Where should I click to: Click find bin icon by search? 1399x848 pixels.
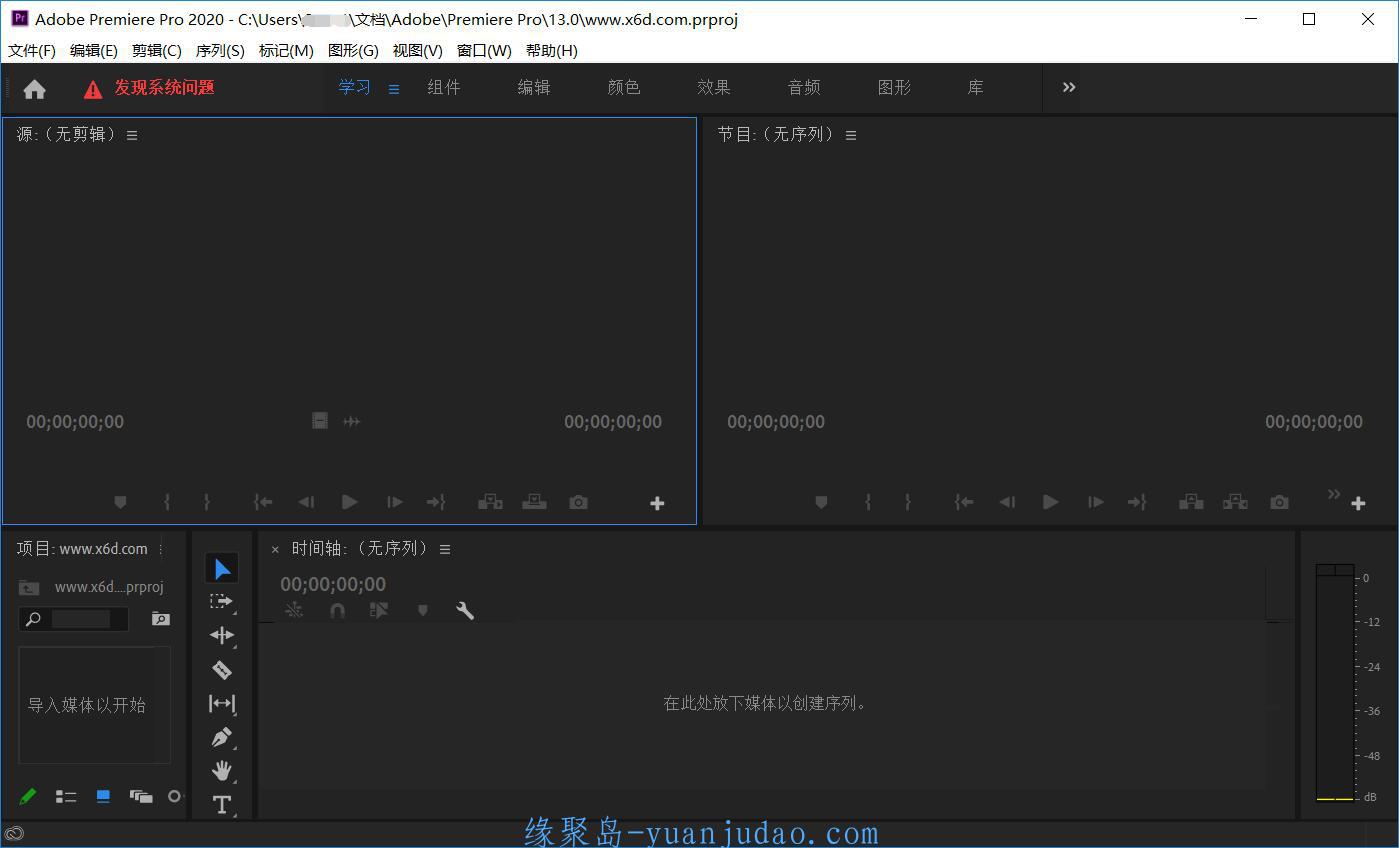(160, 619)
